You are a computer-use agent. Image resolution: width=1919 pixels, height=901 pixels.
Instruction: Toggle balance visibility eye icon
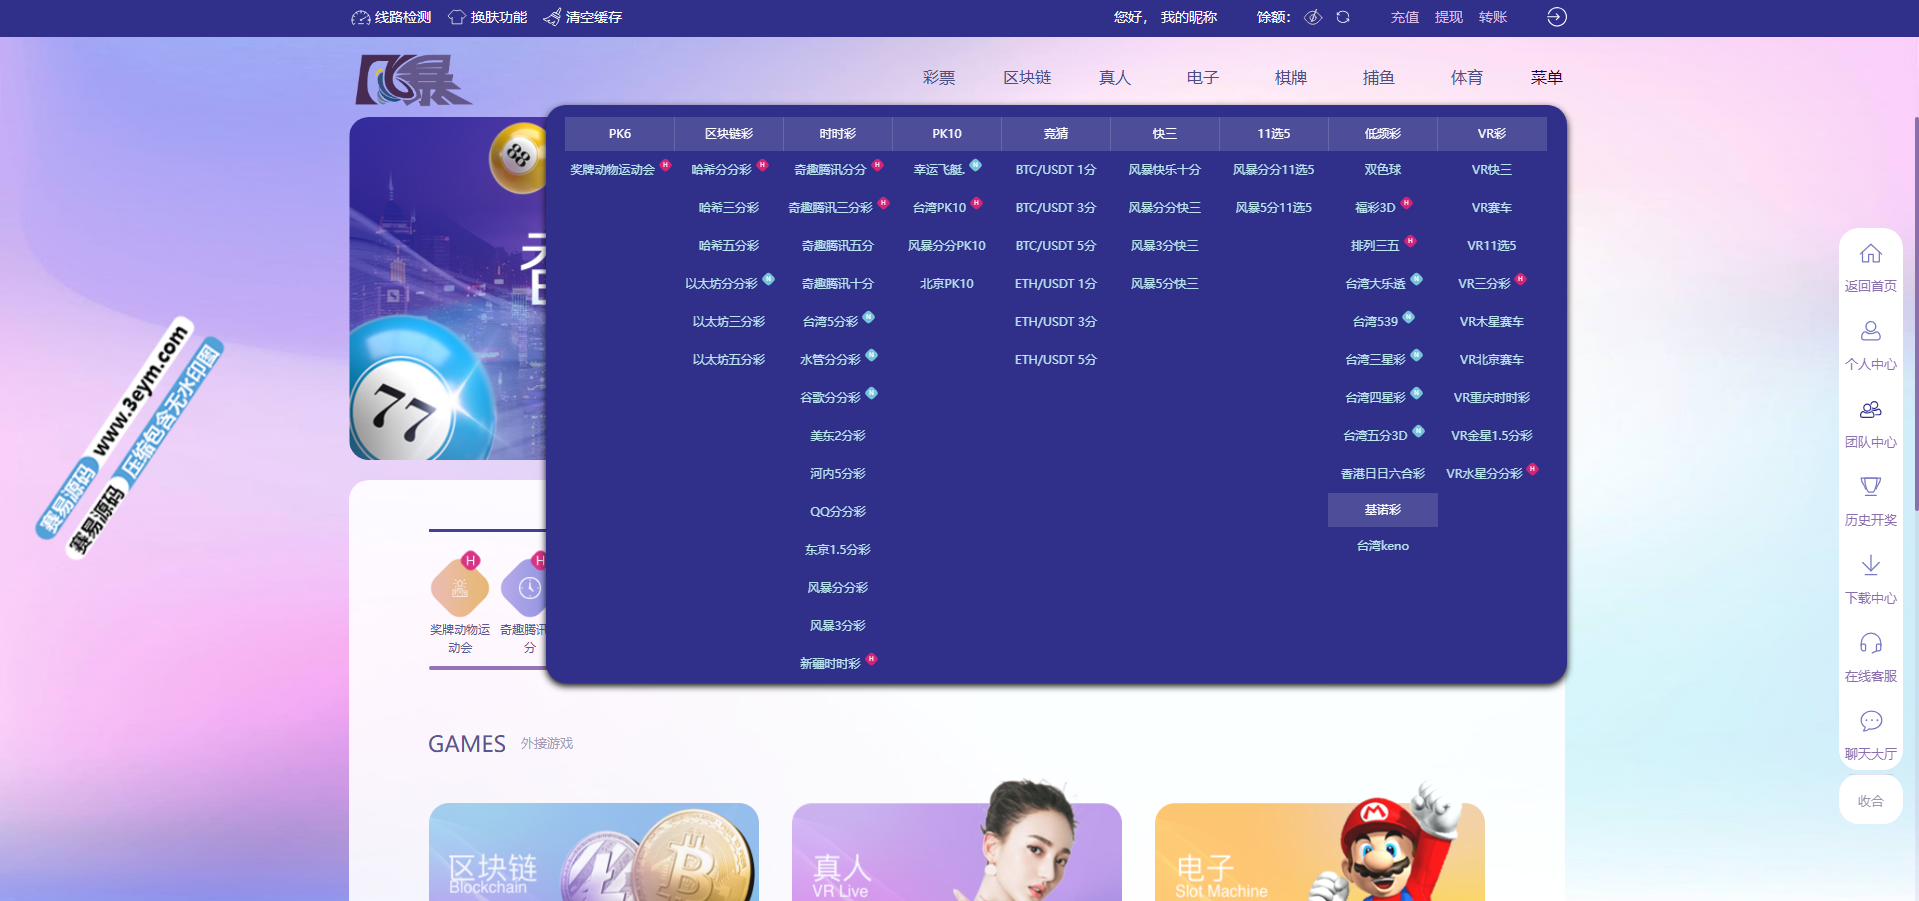1314,17
